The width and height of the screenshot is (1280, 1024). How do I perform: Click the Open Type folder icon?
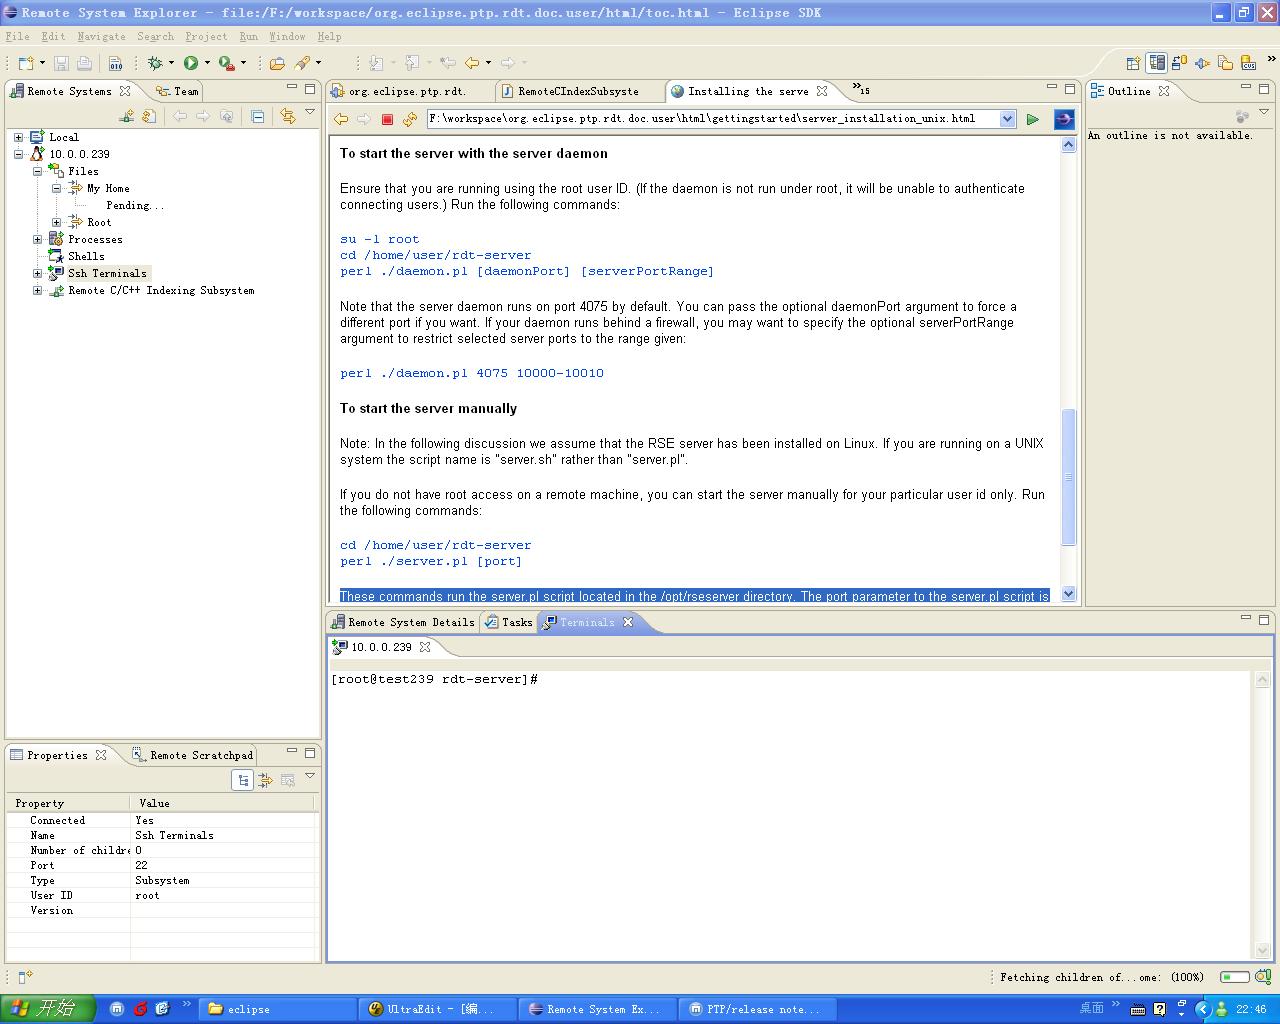(277, 63)
